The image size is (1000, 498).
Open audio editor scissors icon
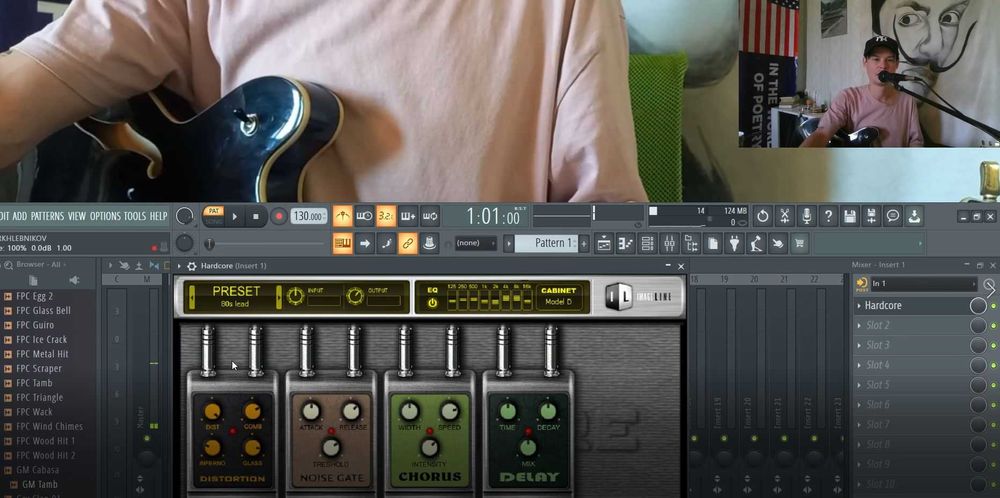[x=784, y=216]
